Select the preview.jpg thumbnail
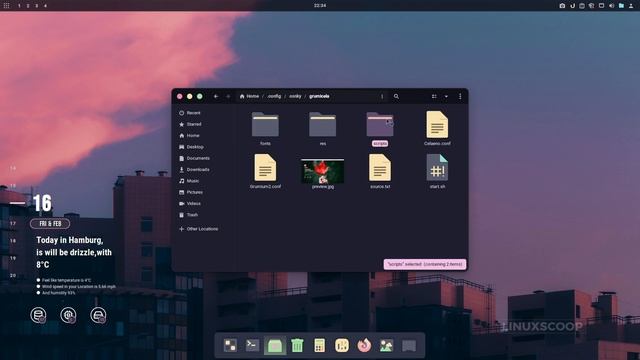 click(322, 171)
